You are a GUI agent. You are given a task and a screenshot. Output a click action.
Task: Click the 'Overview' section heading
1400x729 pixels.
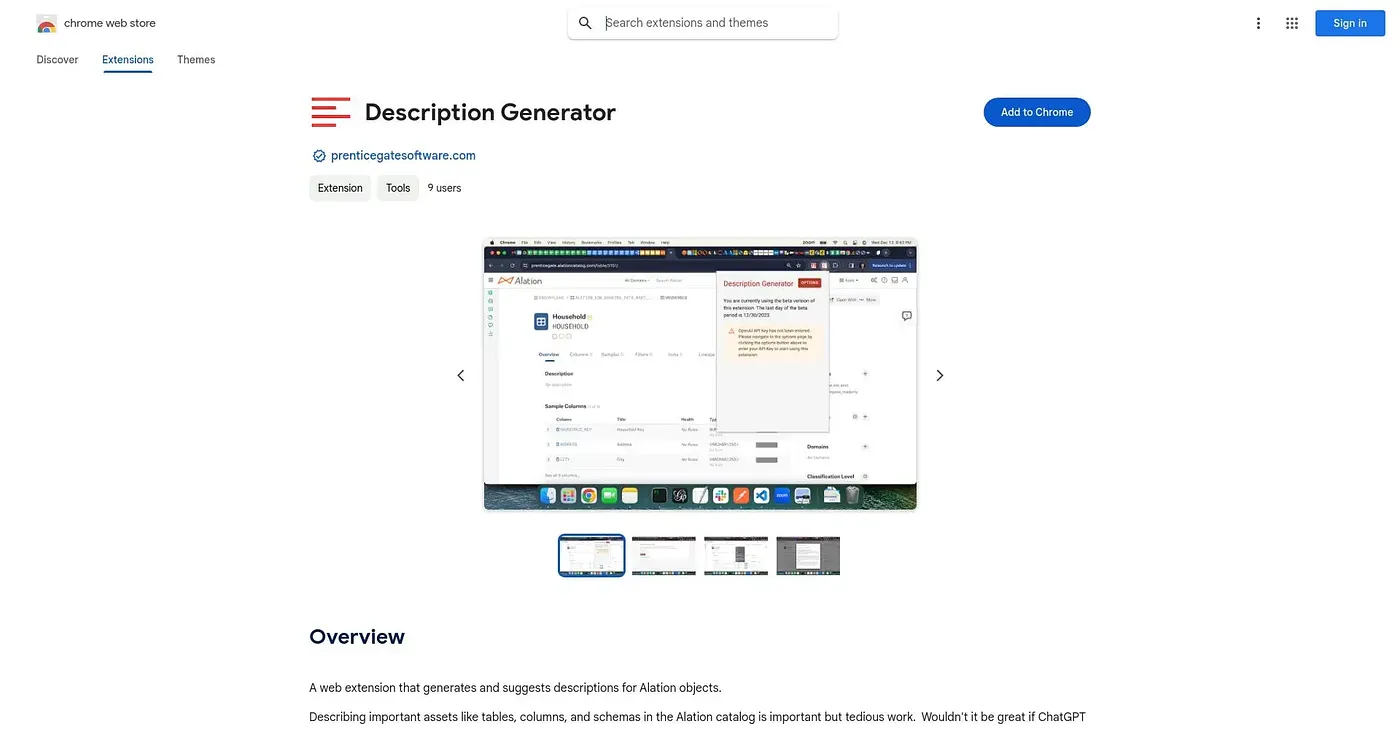[x=357, y=637]
